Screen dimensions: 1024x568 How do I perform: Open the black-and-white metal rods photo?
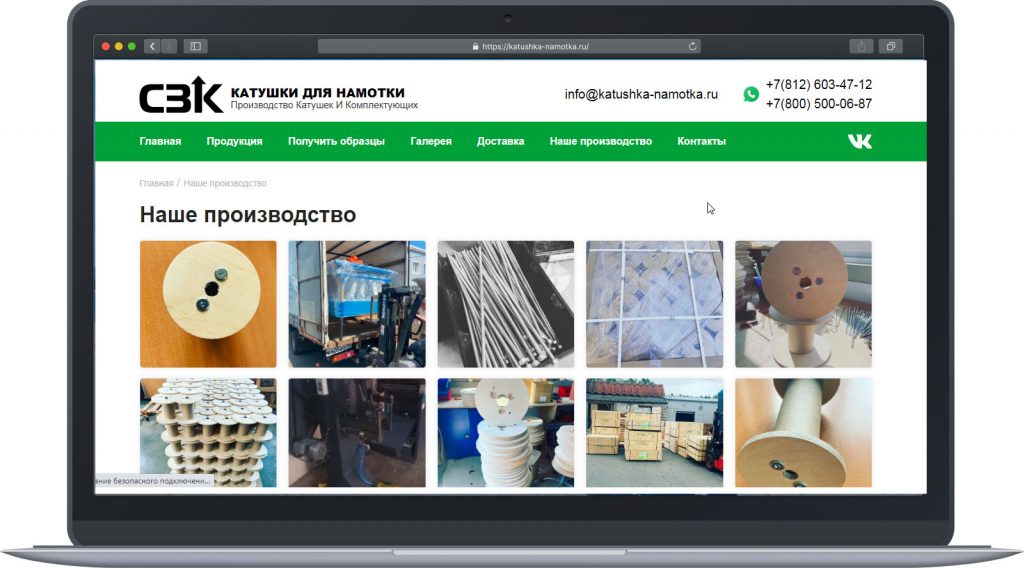[506, 304]
